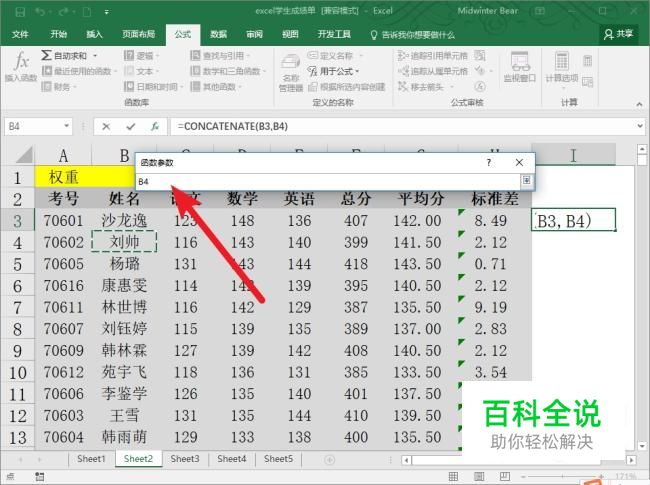
Task: Click the AutoSum sigma icon
Action: [46, 55]
